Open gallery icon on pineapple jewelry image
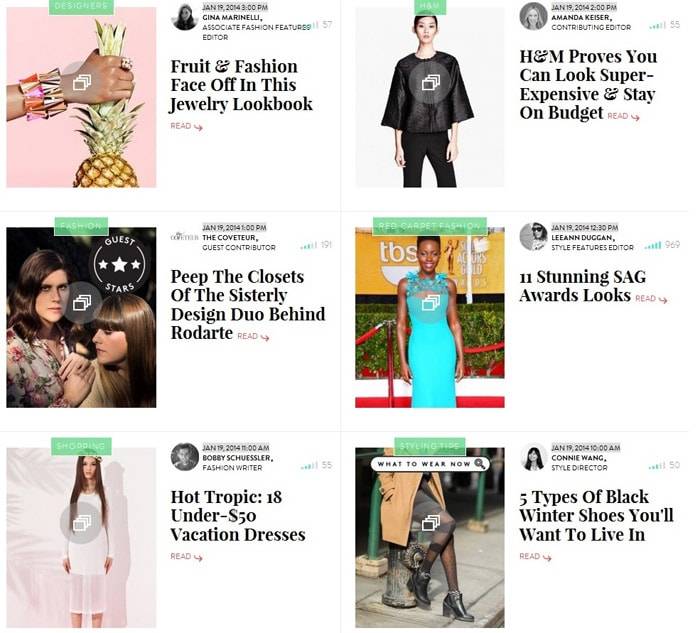 coord(81,83)
